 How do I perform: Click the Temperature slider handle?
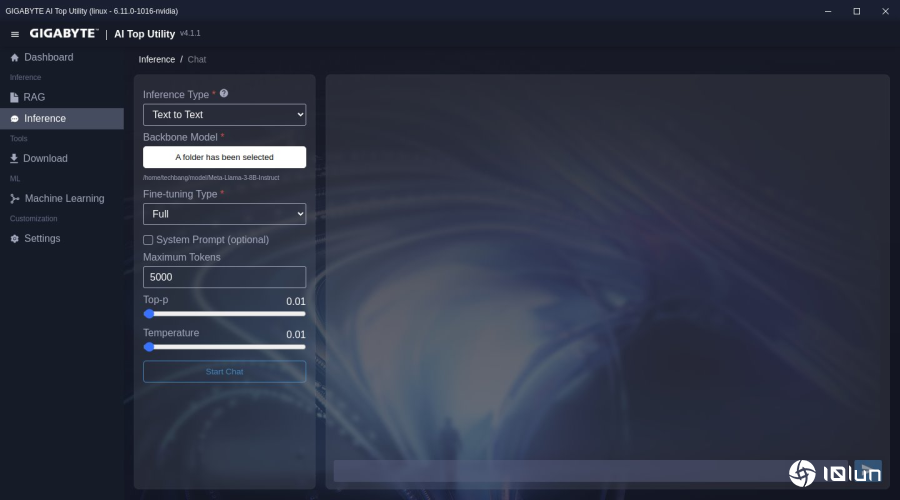point(149,347)
